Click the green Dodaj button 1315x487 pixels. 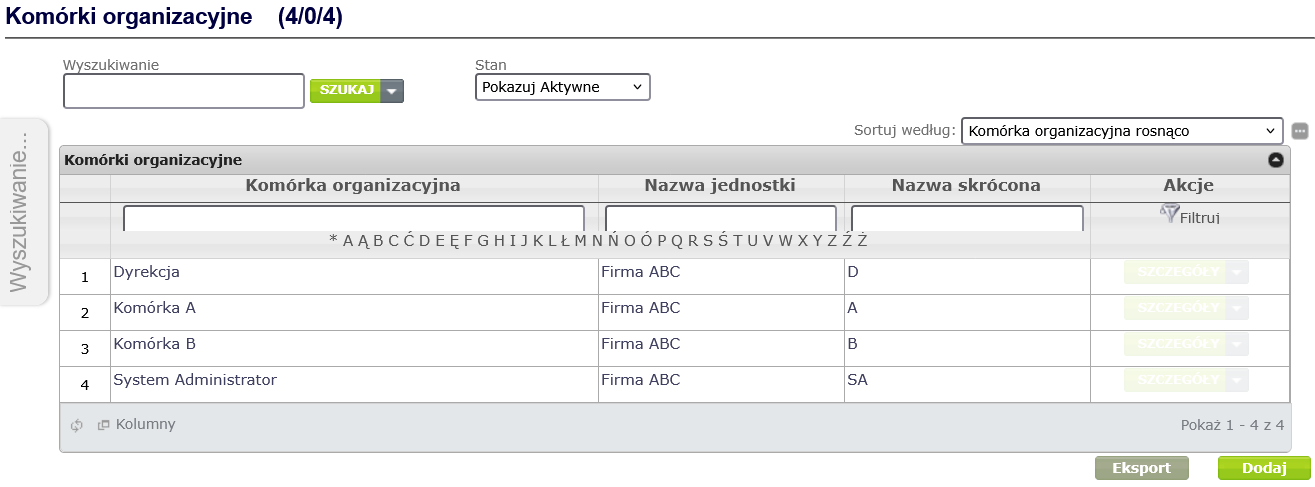(x=1264, y=468)
